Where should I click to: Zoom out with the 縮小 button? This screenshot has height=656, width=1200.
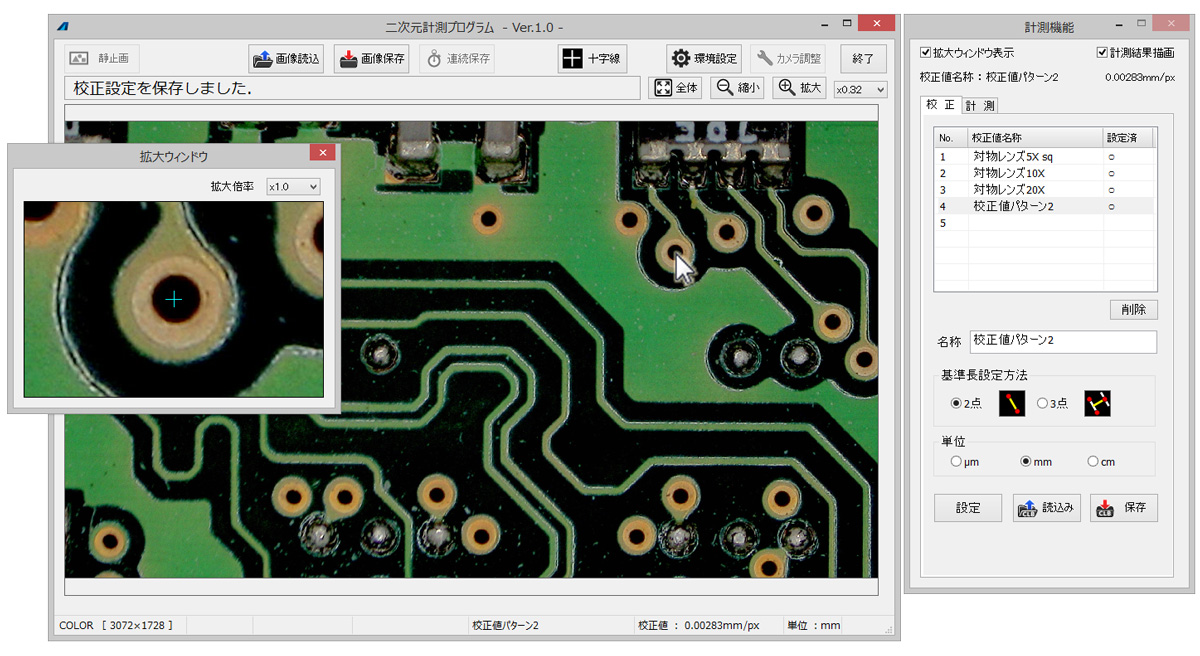737,88
